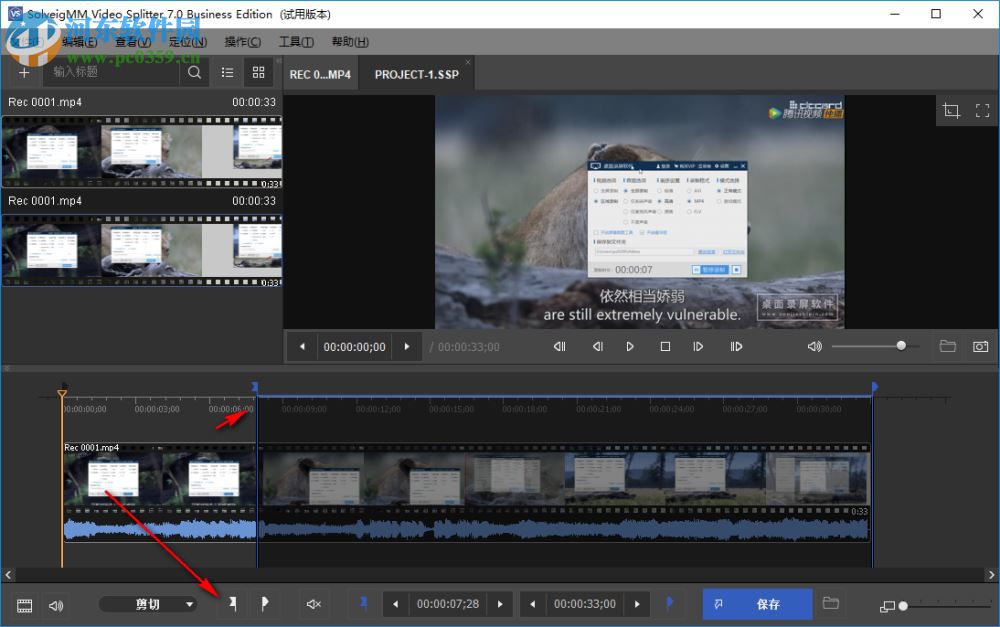Click the blue pin marker icon near the timecode
This screenshot has width=1000, height=627.
pyautogui.click(x=363, y=604)
